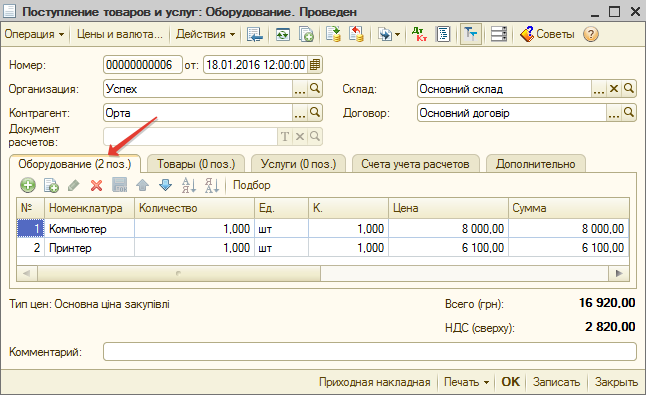Open Организация Успех with magnifier icon
Image resolution: width=646 pixels, height=395 pixels.
pyautogui.click(x=315, y=89)
